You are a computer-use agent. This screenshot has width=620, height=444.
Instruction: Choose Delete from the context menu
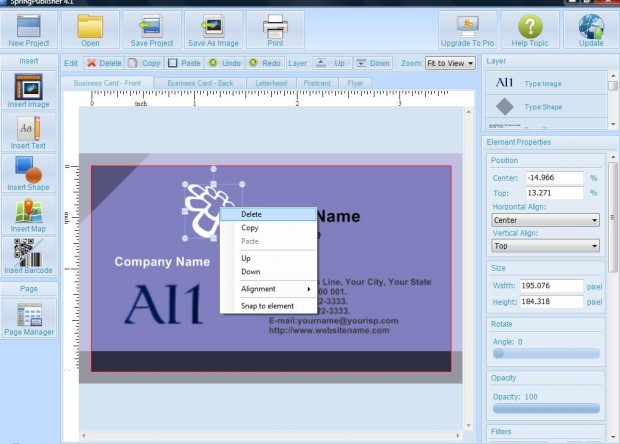point(251,214)
